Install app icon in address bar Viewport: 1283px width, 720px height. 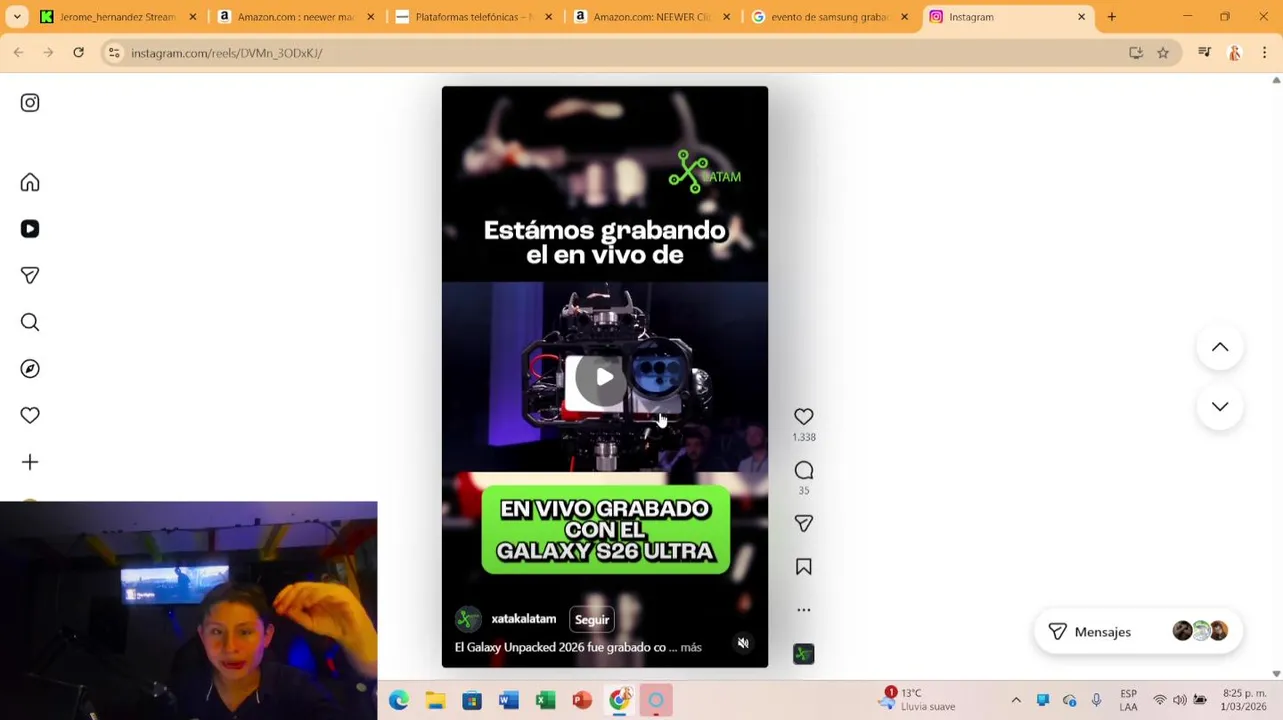[x=1136, y=53]
